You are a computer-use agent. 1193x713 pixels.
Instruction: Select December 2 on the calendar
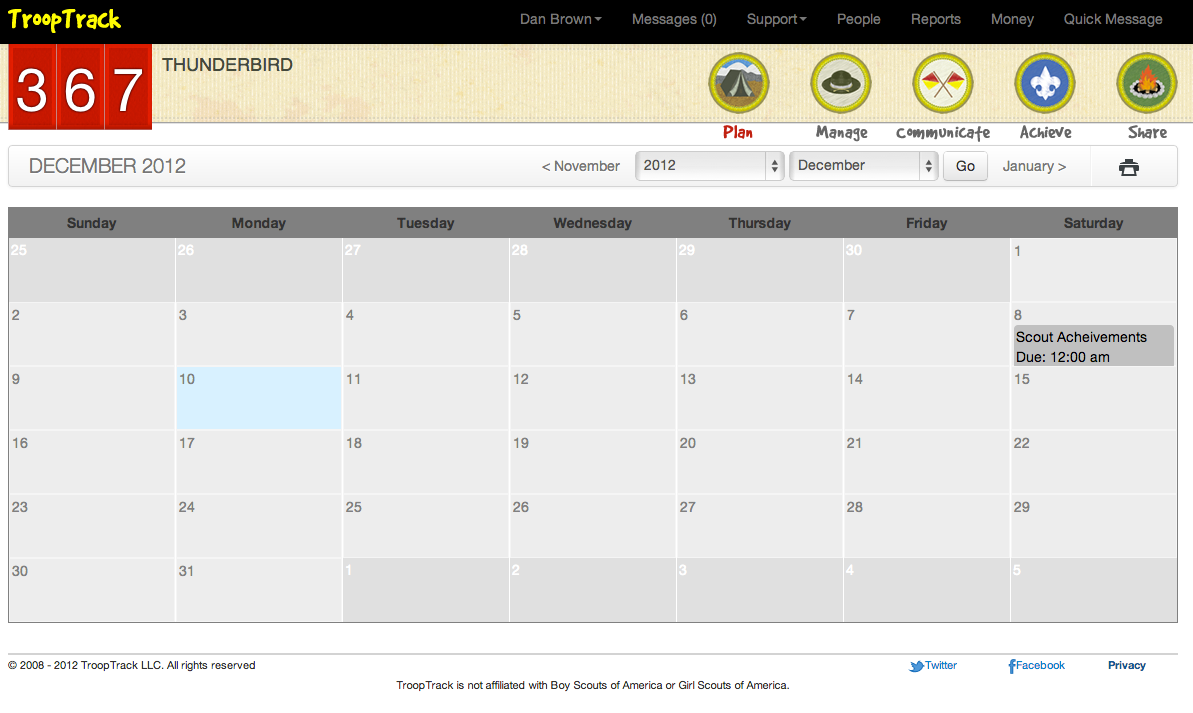point(92,334)
